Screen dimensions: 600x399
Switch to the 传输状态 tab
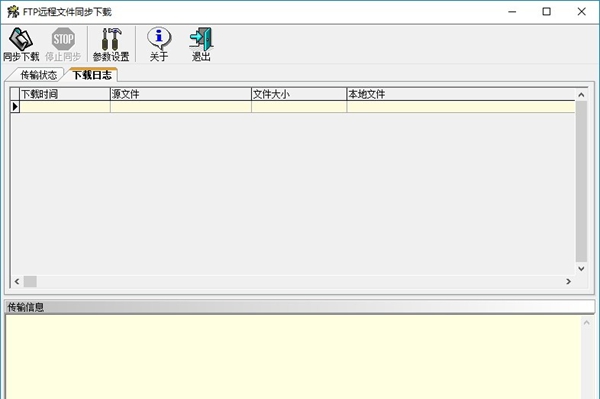[x=38, y=75]
